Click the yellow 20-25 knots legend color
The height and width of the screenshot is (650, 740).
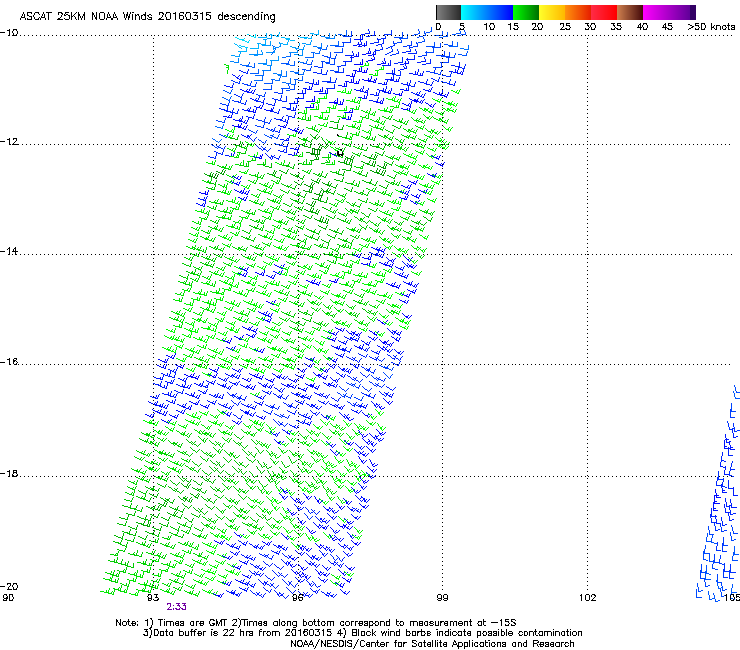tap(552, 12)
